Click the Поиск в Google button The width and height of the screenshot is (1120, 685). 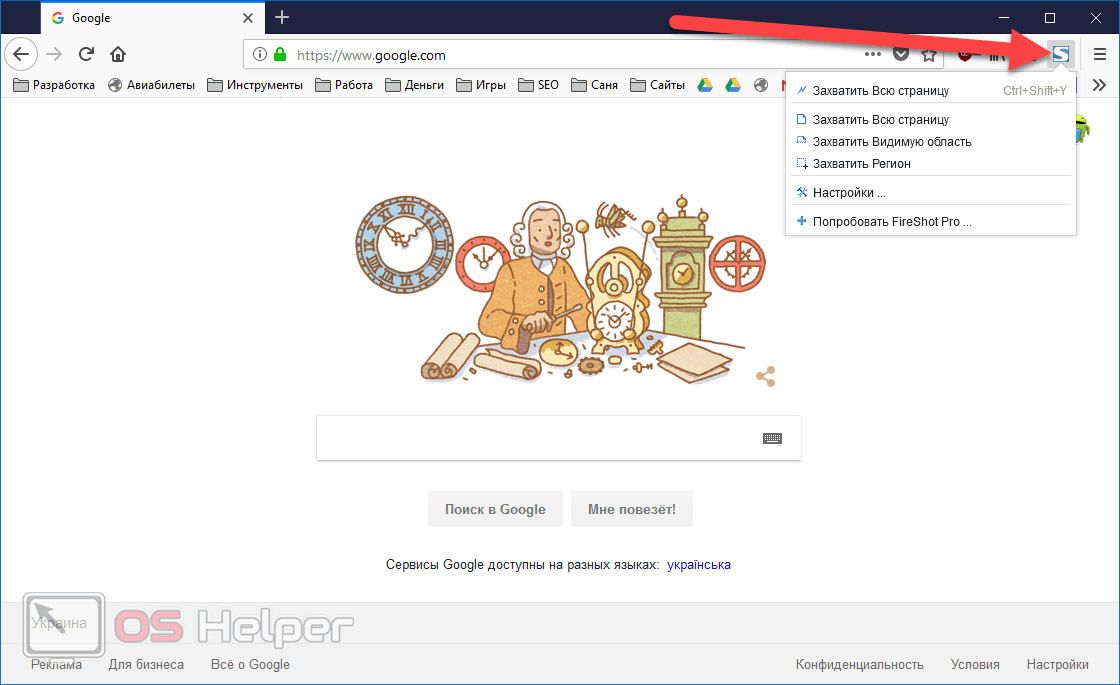tap(495, 509)
